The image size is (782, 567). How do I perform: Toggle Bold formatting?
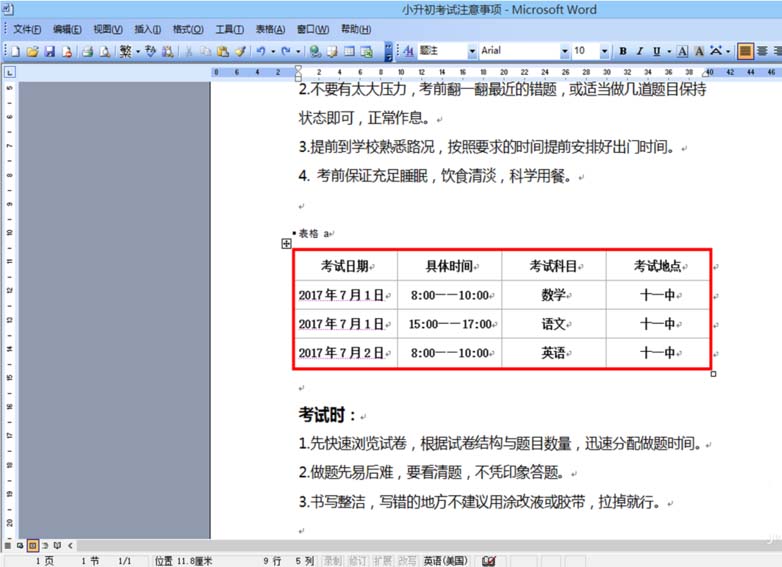[x=623, y=51]
